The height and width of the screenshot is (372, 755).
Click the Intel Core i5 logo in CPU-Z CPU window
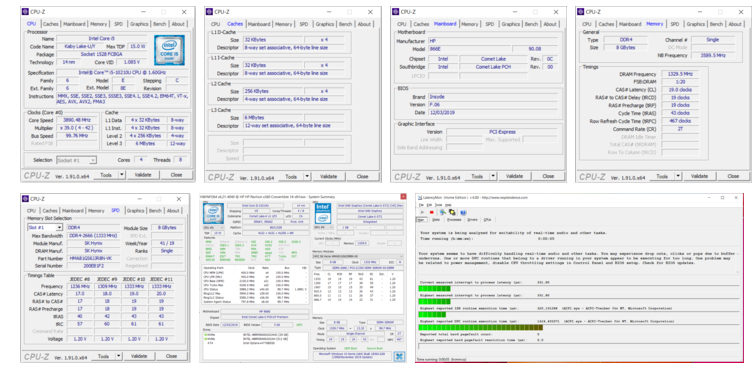169,50
